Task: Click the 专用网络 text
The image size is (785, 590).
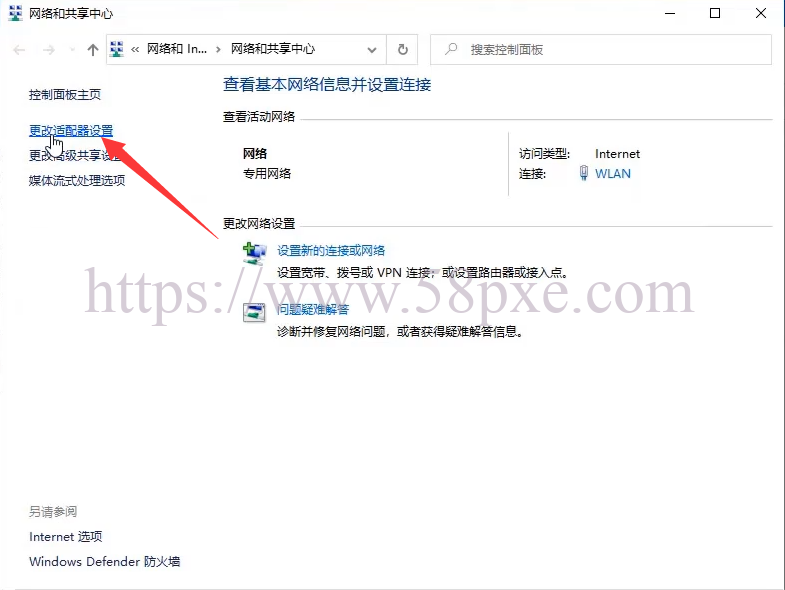Action: click(x=267, y=174)
